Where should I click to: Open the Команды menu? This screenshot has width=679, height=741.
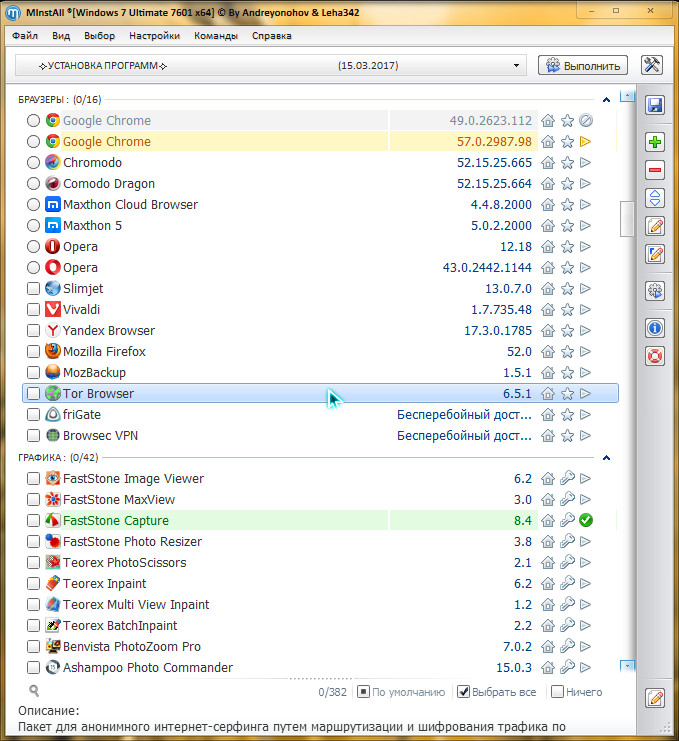216,35
